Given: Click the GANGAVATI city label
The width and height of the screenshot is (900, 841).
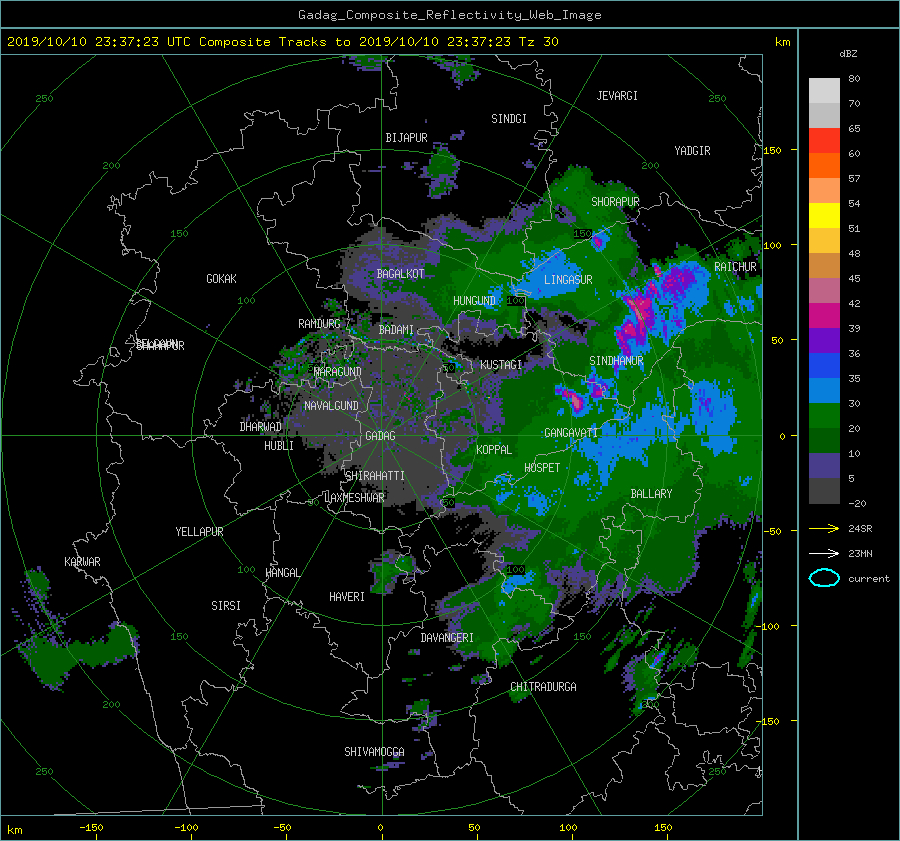Looking at the screenshot, I should (571, 433).
